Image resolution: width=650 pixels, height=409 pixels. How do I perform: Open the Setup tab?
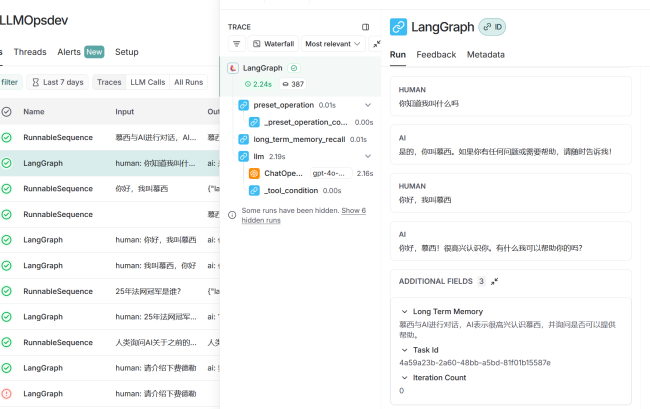pos(126,52)
